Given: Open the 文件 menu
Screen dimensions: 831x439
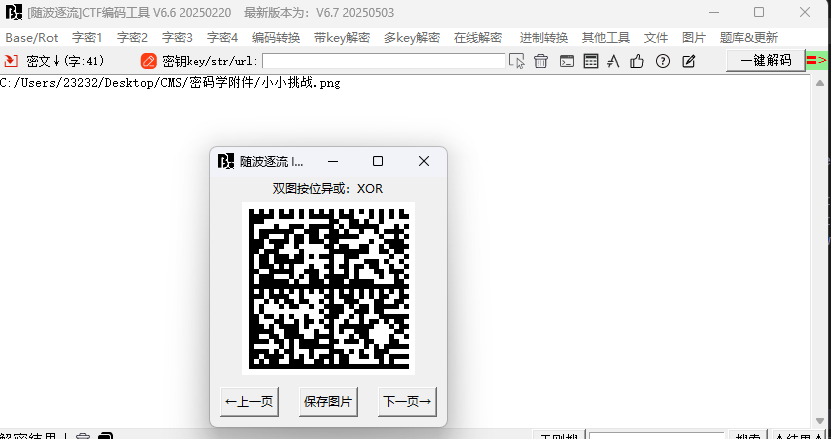Looking at the screenshot, I should tap(656, 38).
